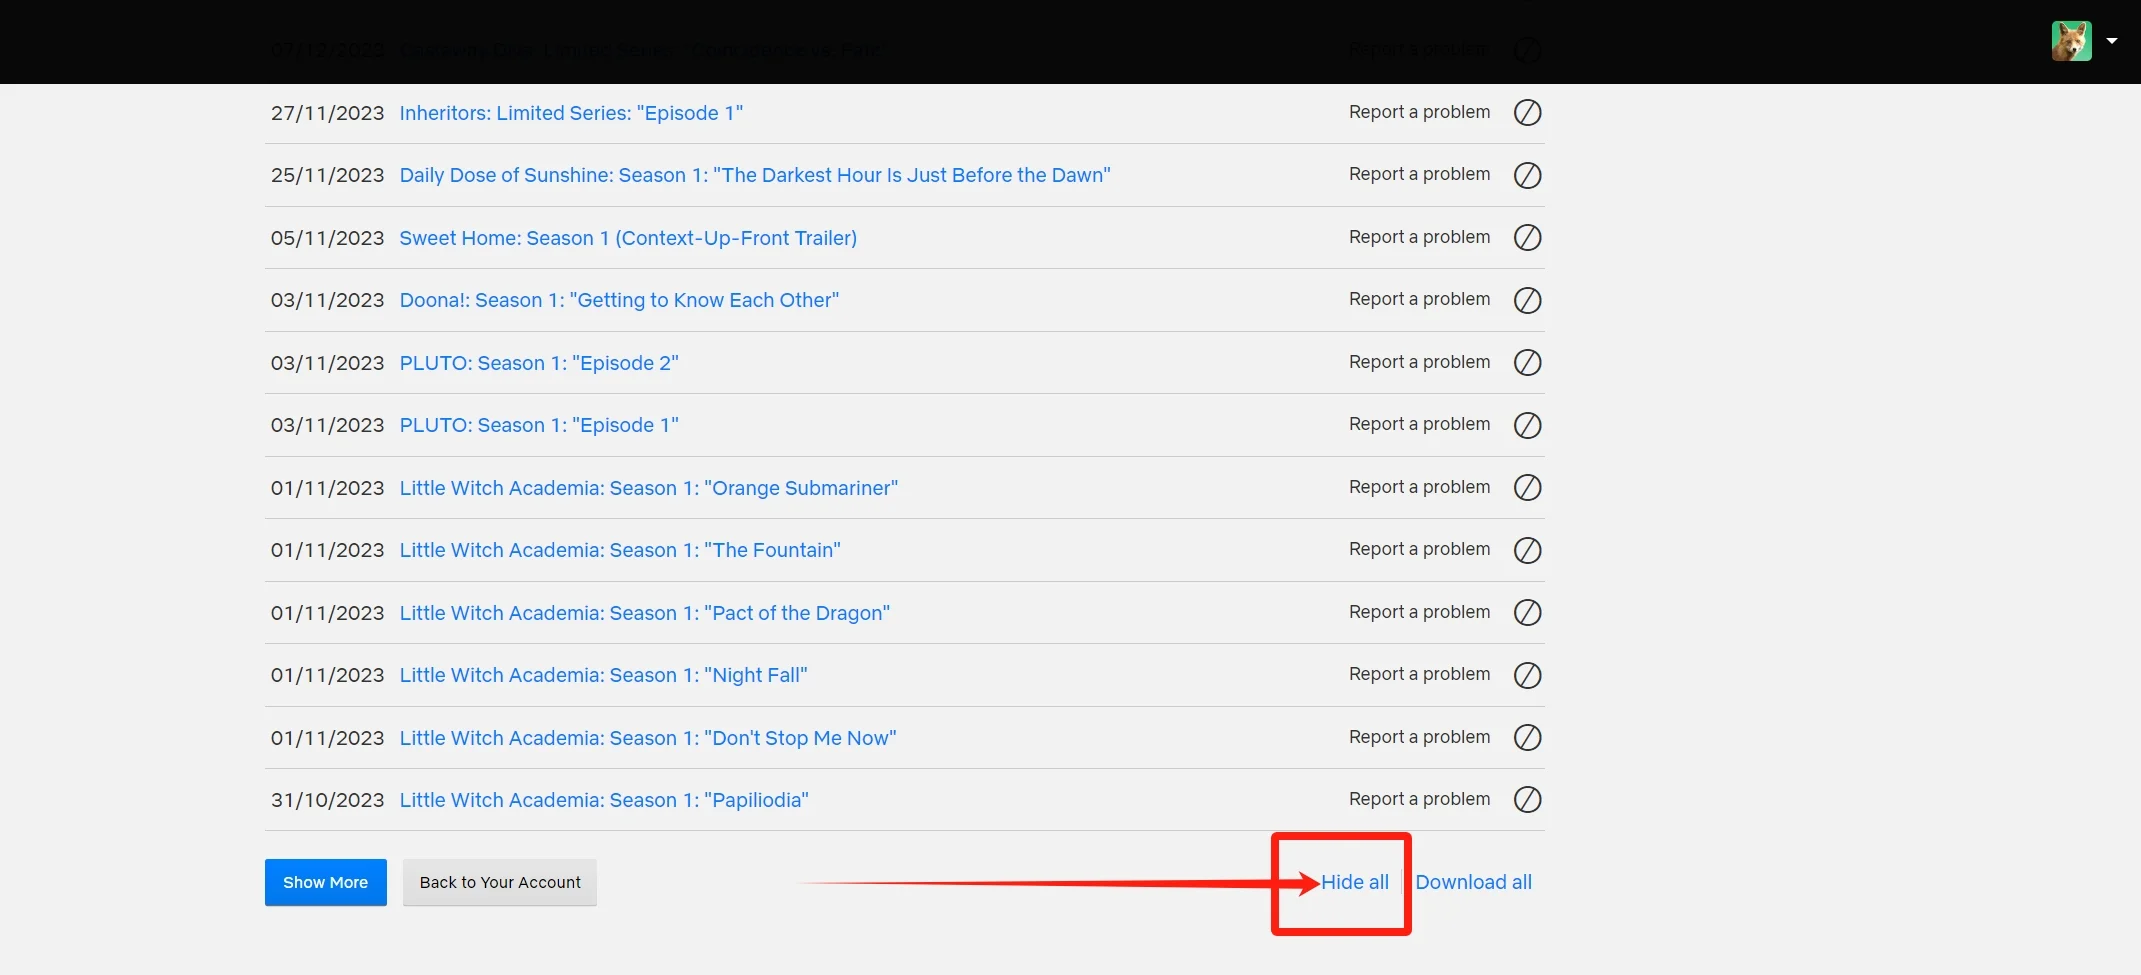This screenshot has width=2141, height=975.
Task: Hide the Papiliodia episode entry
Action: click(x=1527, y=800)
